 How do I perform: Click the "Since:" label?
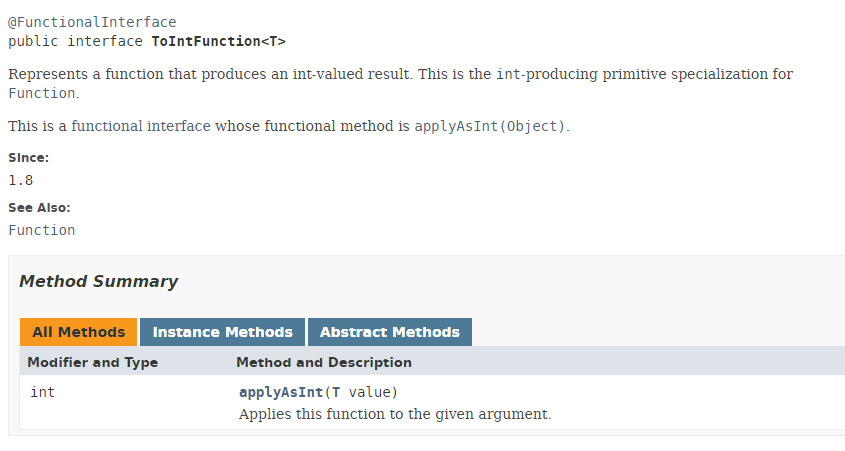[x=28, y=158]
